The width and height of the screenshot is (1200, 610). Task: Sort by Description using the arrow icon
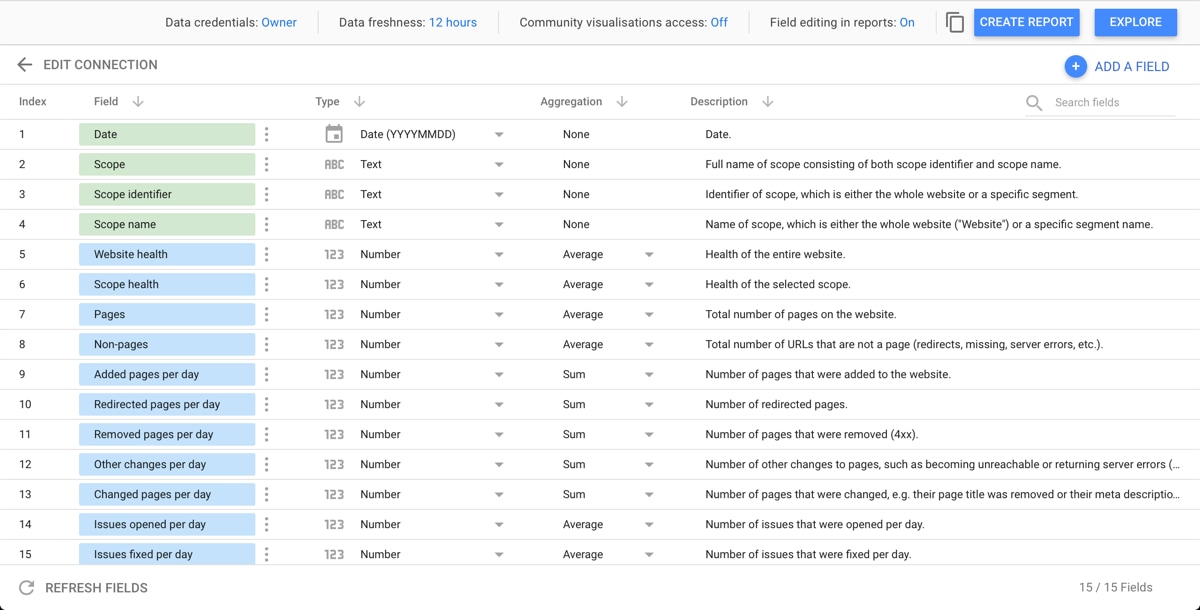[x=768, y=102]
